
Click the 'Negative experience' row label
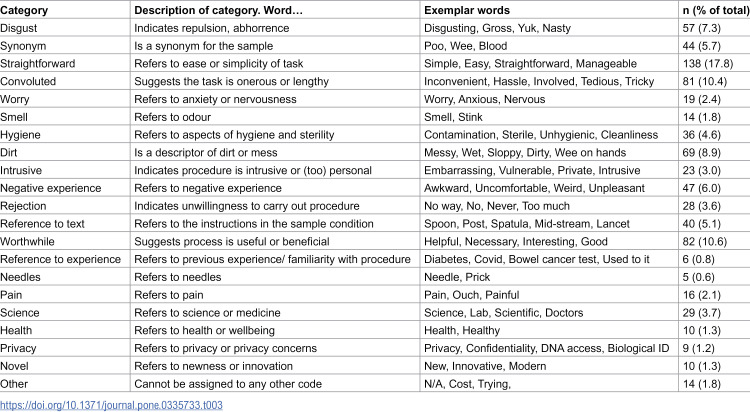(x=51, y=188)
